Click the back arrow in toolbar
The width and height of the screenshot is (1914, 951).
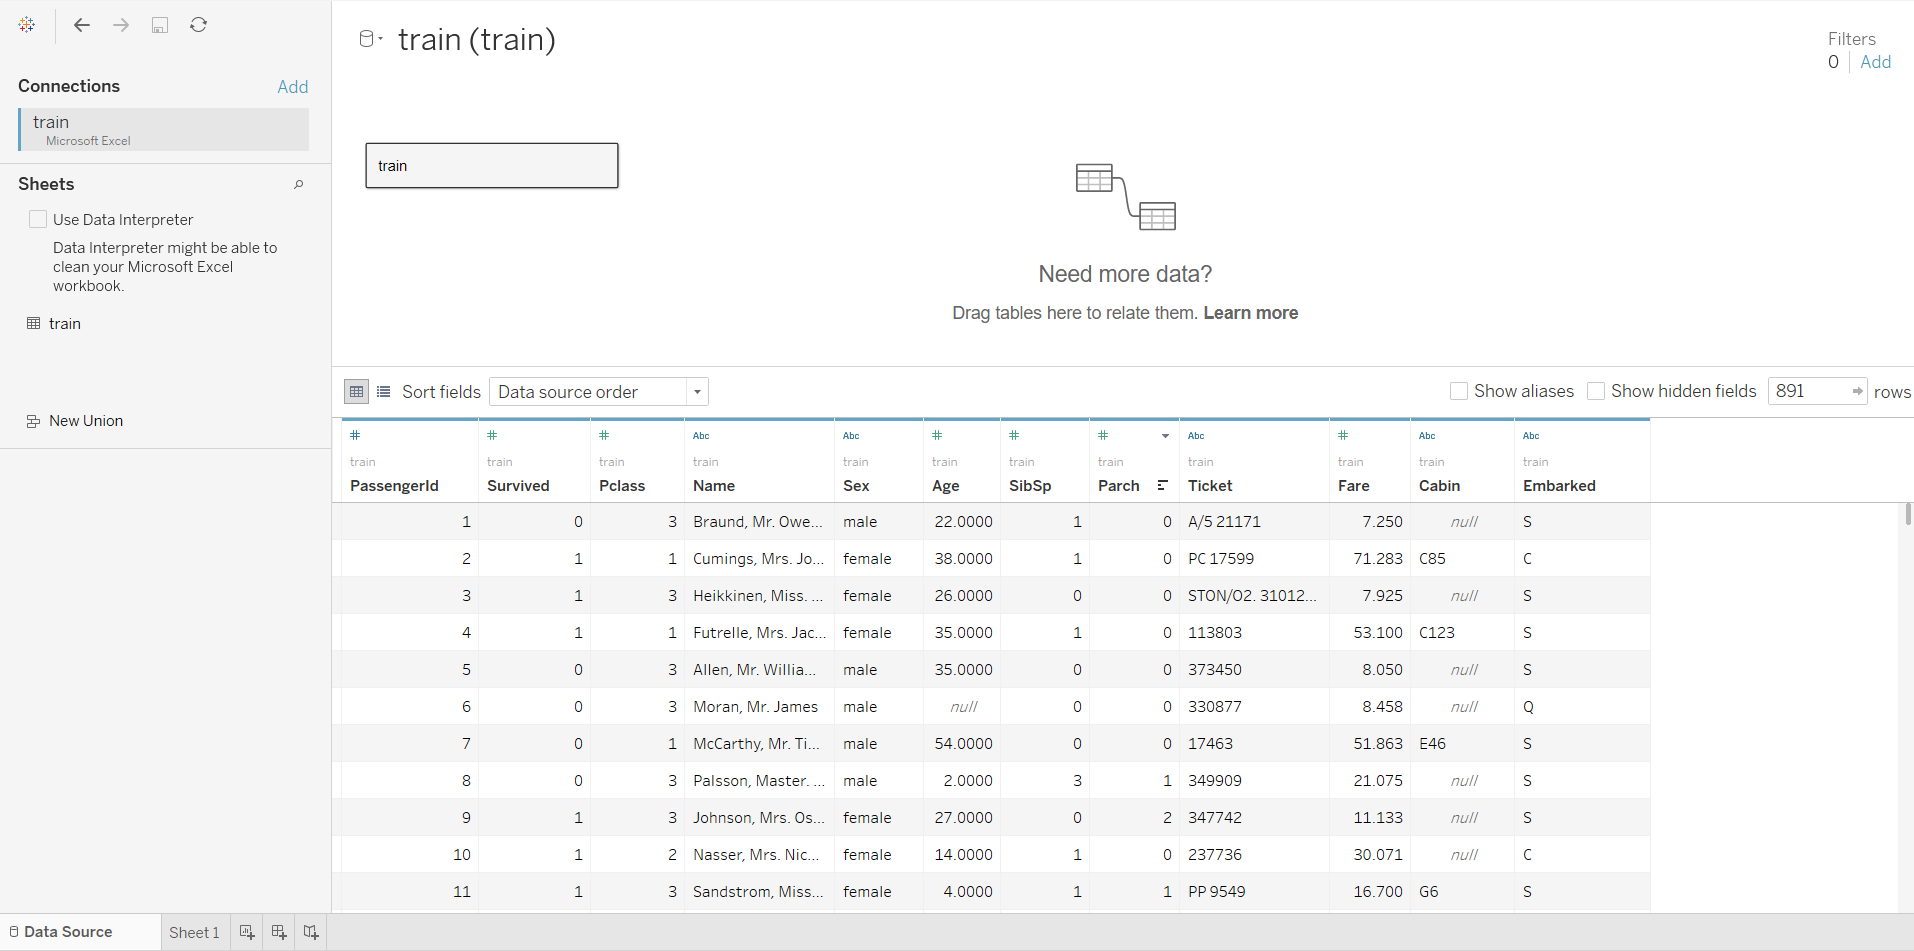82,25
